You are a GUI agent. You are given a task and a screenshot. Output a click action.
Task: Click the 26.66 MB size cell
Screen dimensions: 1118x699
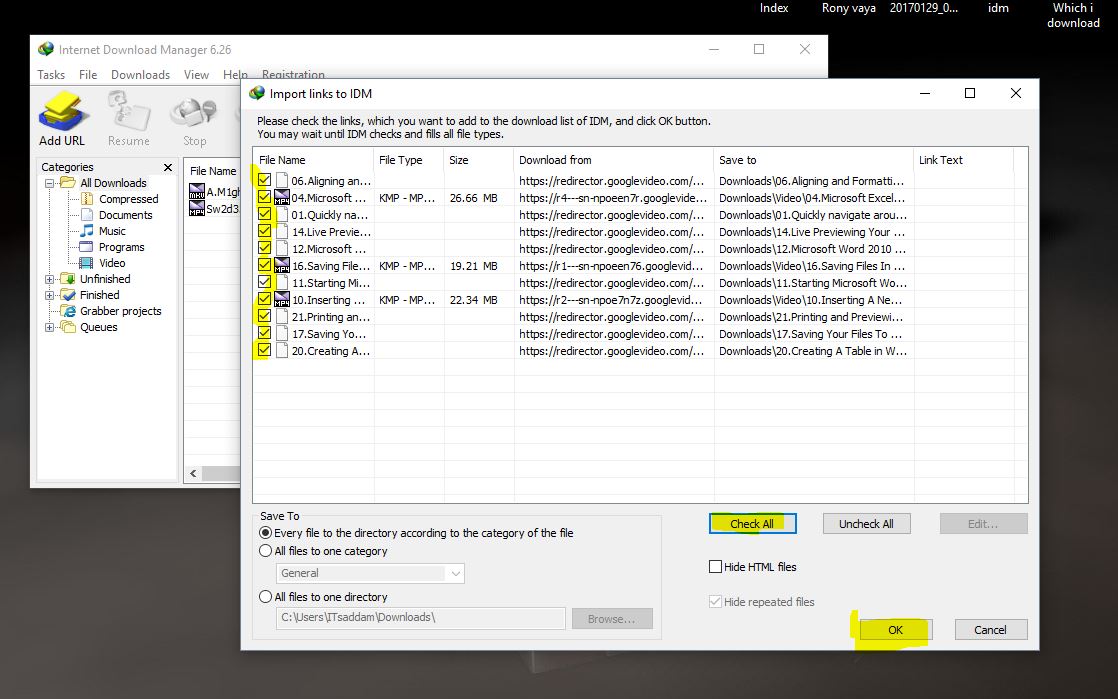473,198
